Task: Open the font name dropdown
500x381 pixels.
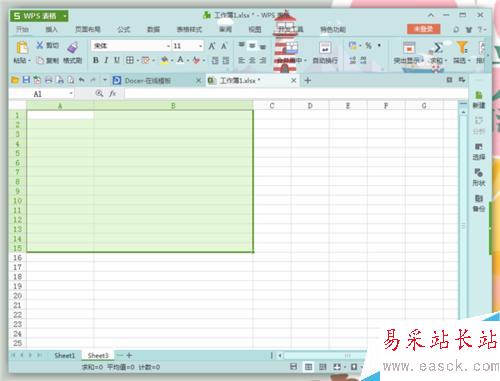Action: tap(168, 46)
